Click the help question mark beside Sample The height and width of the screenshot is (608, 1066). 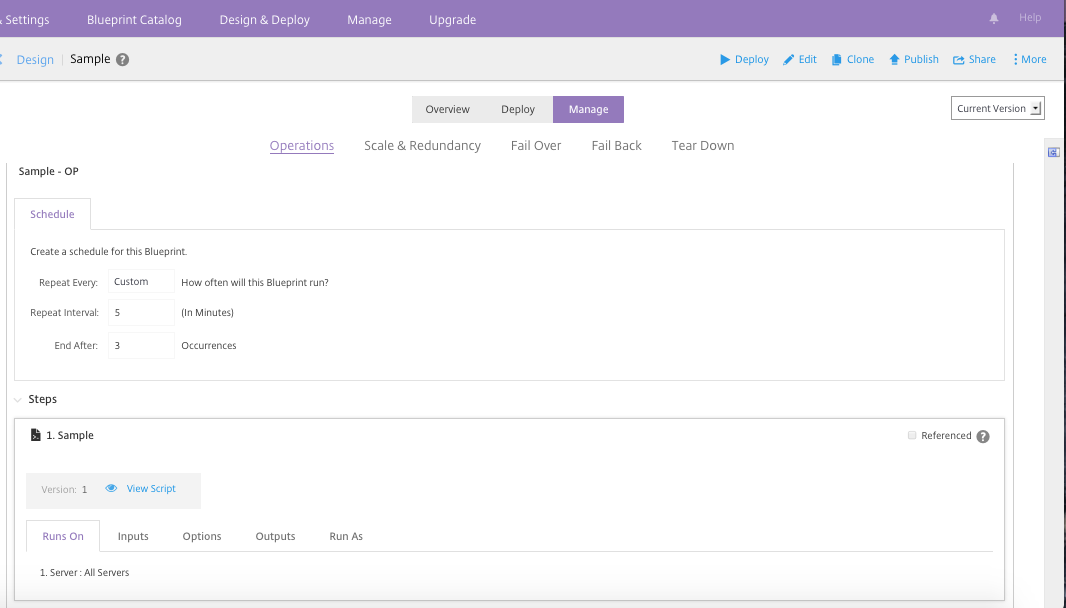[123, 60]
